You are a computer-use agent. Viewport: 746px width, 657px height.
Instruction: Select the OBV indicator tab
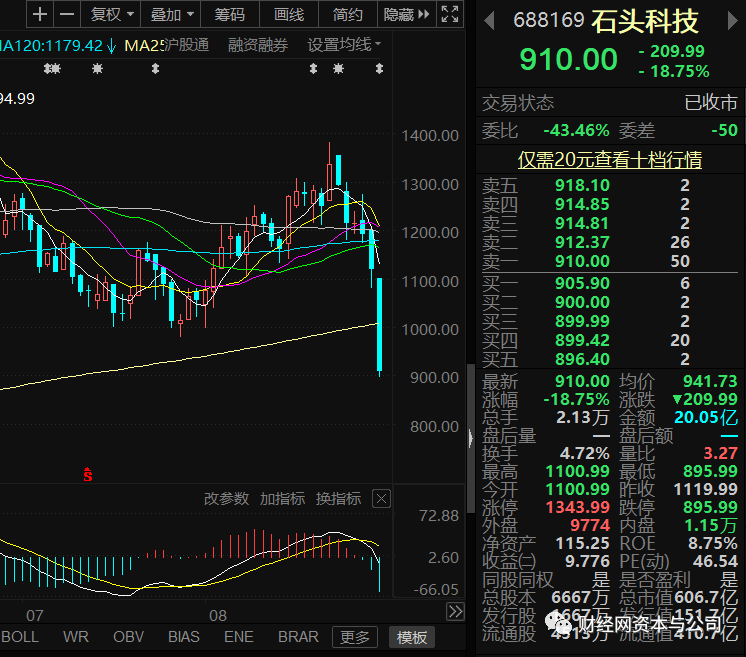click(x=128, y=637)
